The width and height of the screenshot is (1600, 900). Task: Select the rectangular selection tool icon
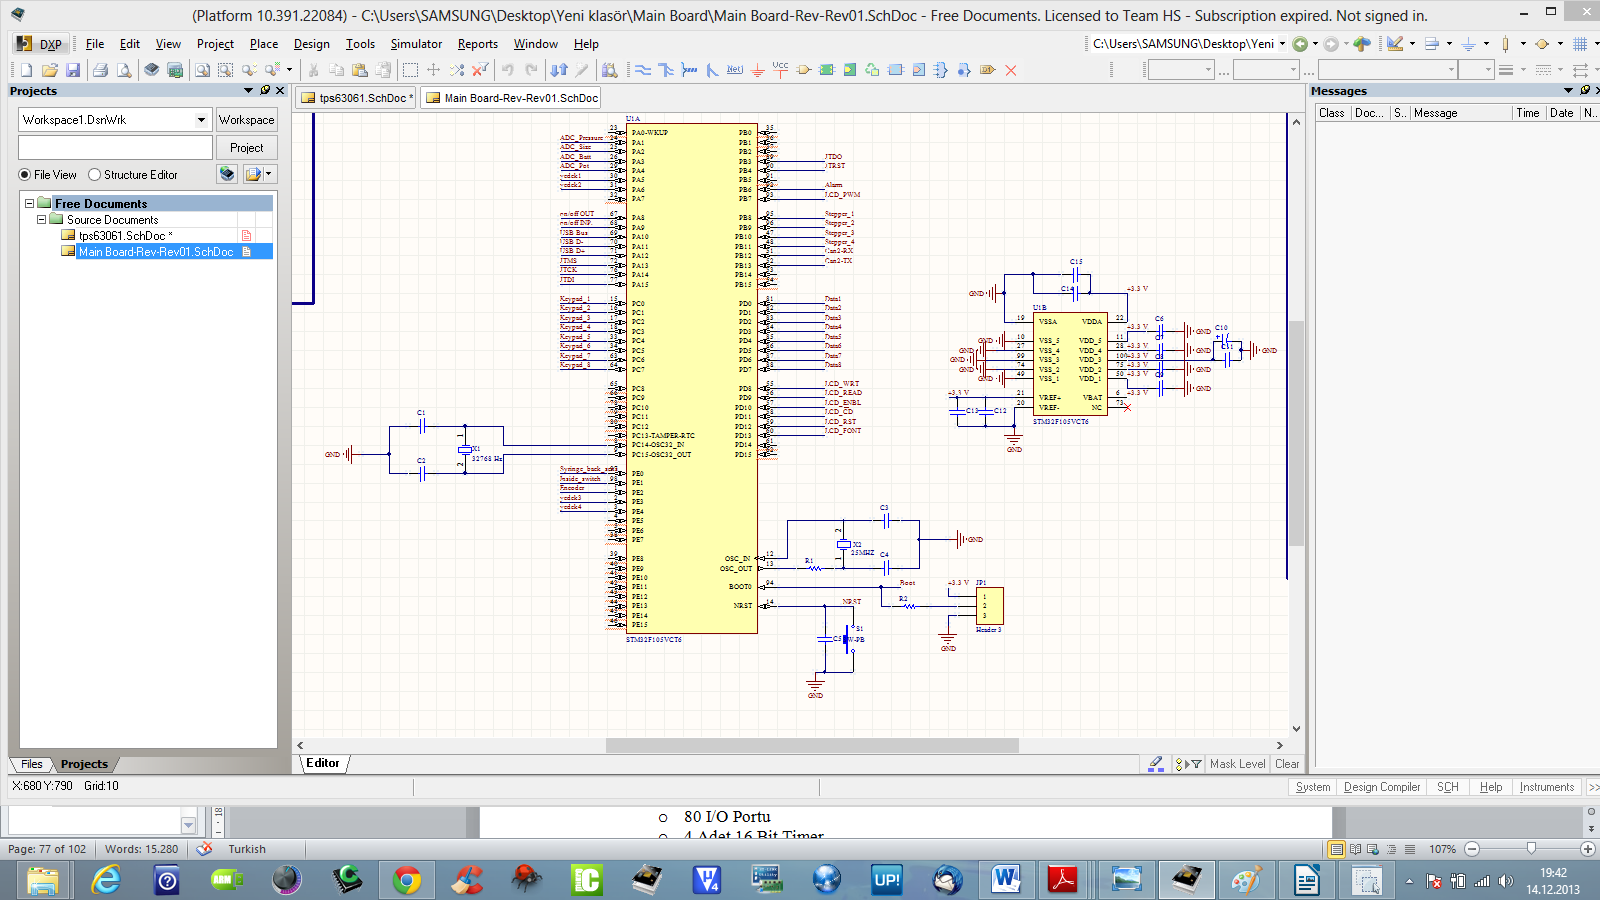pos(410,70)
